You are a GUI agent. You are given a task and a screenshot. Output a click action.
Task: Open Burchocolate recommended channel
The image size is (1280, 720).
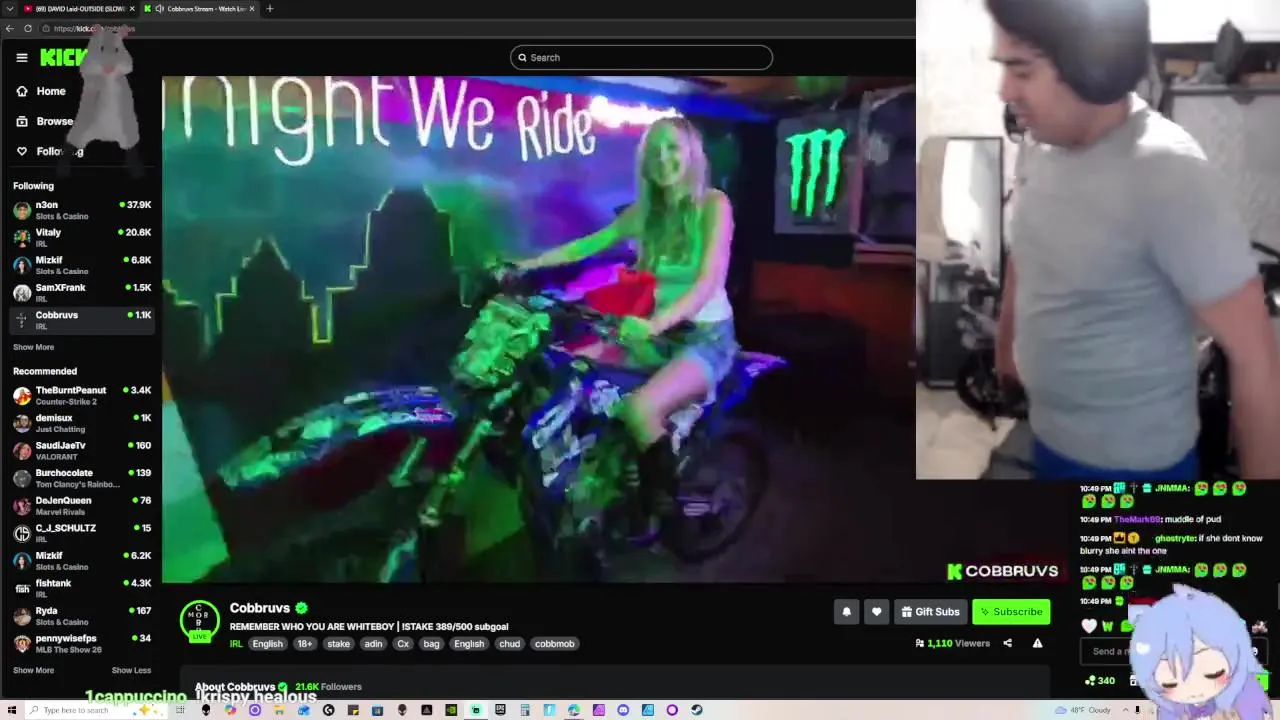(x=82, y=478)
